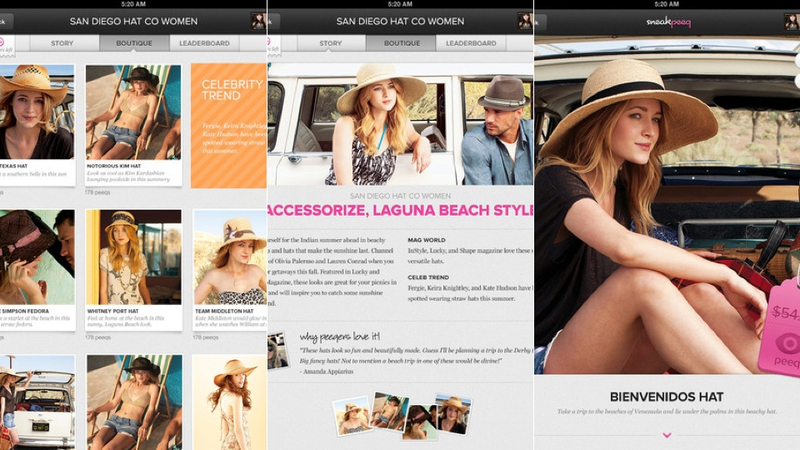The image size is (800, 450).
Task: Tap '178 peeqs' under Notorious Kim Hat
Action: pos(97,192)
